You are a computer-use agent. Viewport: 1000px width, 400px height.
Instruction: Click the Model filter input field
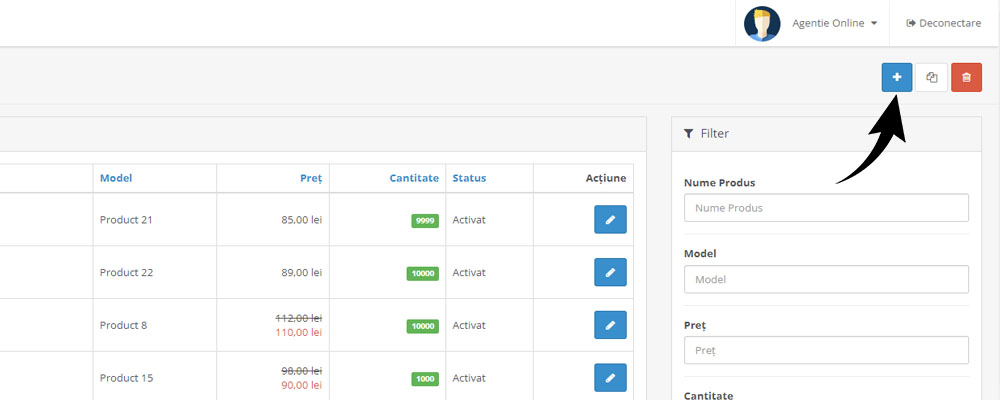[x=826, y=279]
